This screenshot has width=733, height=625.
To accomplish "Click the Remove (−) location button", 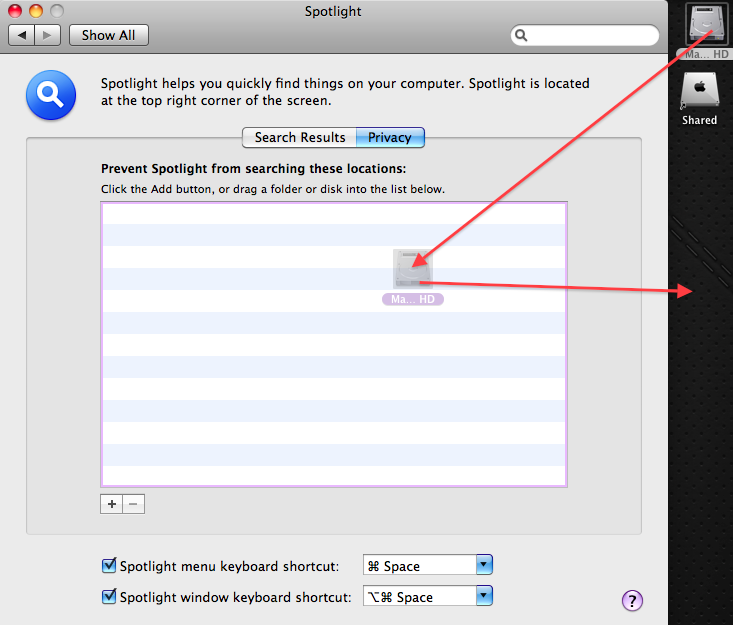I will pos(134,504).
